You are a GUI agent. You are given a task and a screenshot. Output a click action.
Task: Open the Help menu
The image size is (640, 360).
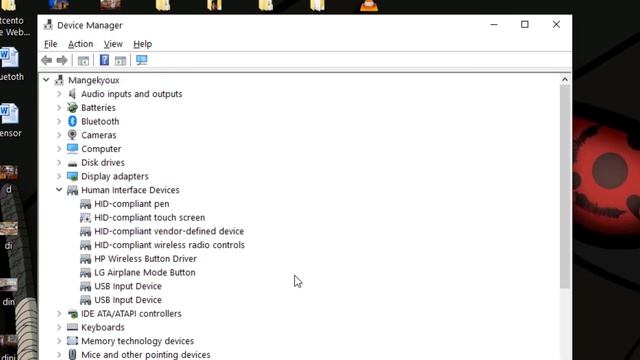click(142, 44)
